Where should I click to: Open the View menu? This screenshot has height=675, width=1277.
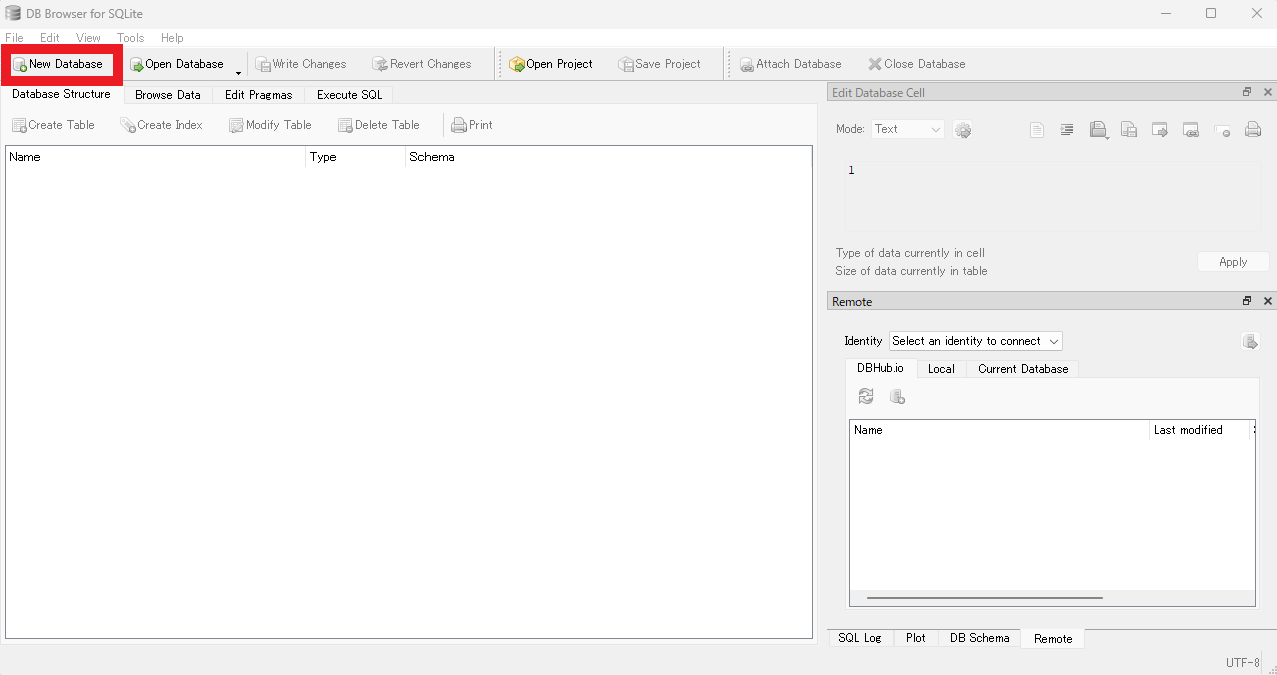[x=88, y=38]
